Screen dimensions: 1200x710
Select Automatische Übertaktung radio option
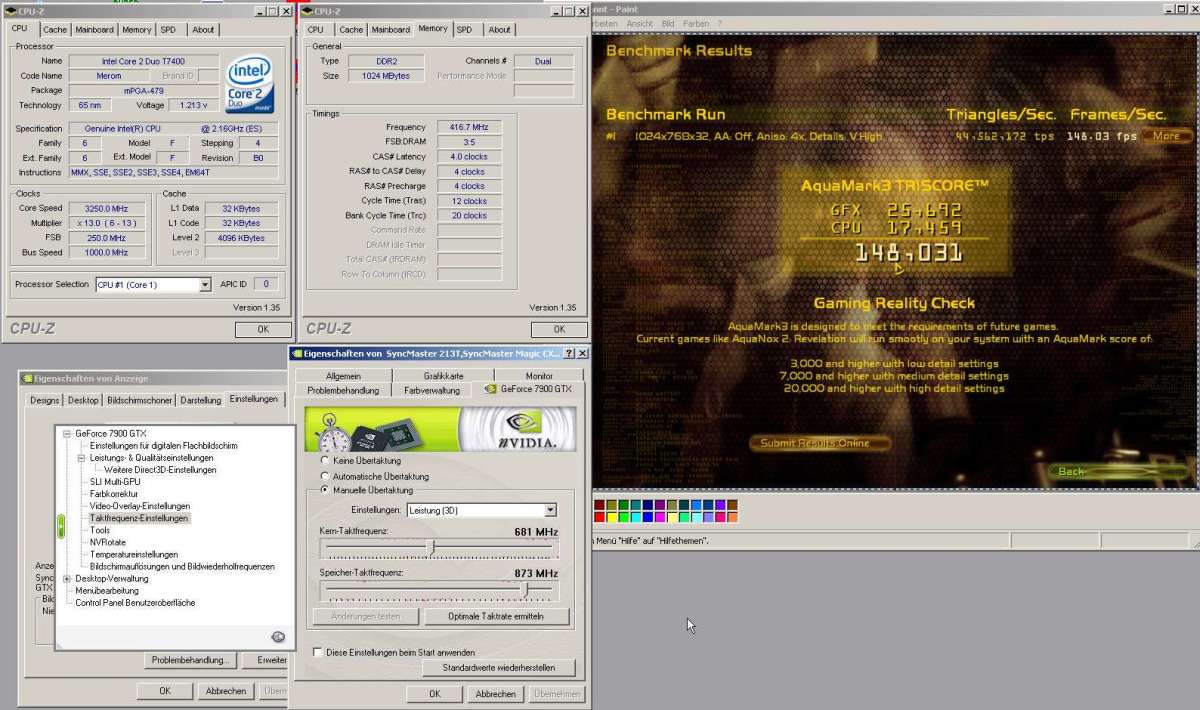pos(324,476)
